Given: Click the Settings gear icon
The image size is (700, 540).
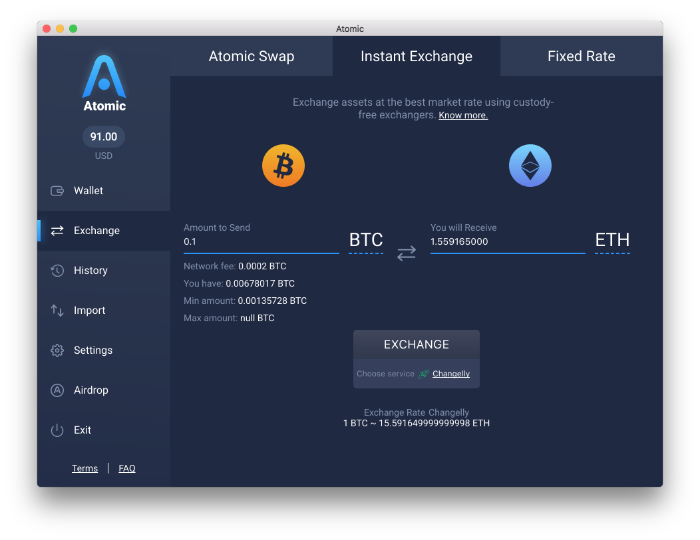Looking at the screenshot, I should (x=57, y=350).
